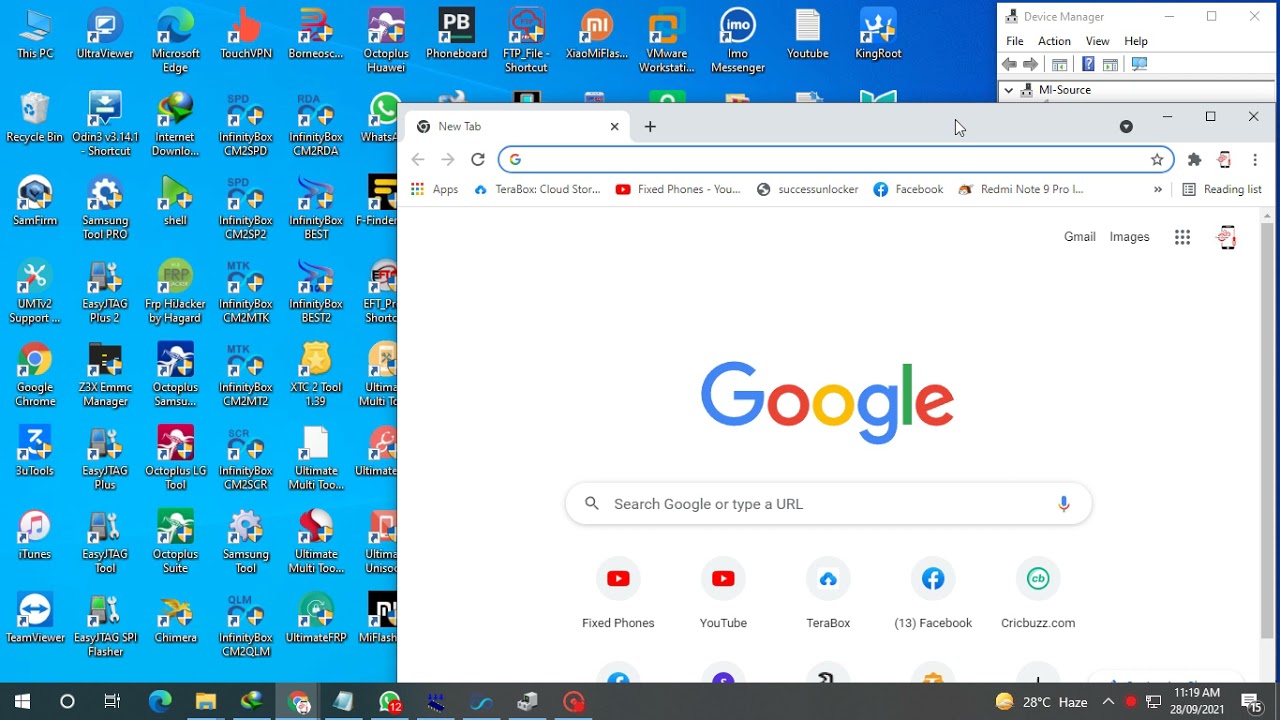Select the Frp HiJacker by Hagard icon

(x=175, y=292)
